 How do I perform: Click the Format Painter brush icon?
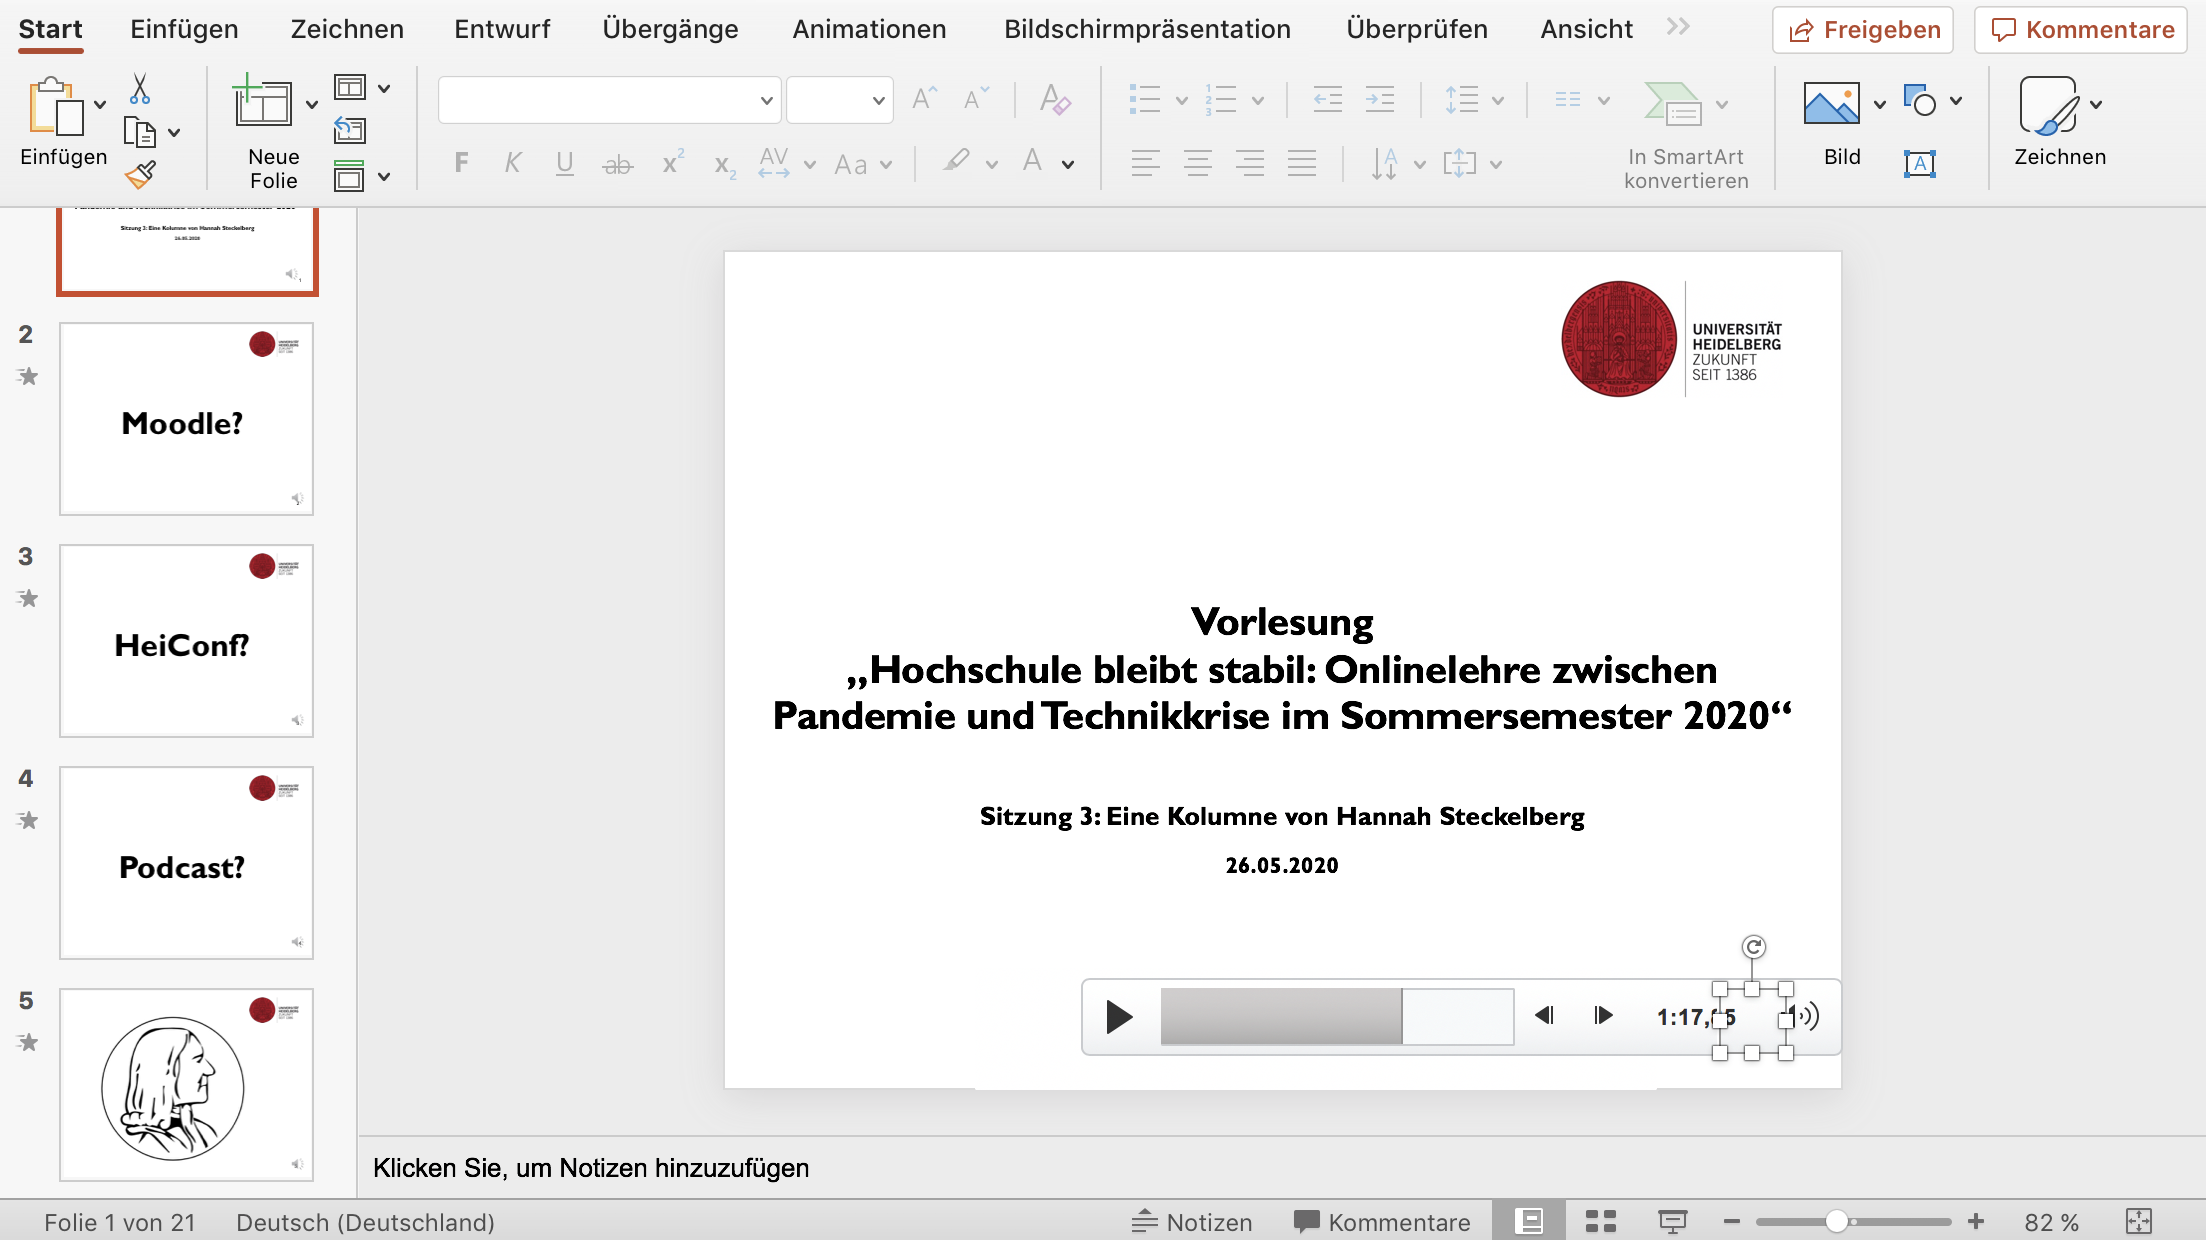tap(140, 175)
